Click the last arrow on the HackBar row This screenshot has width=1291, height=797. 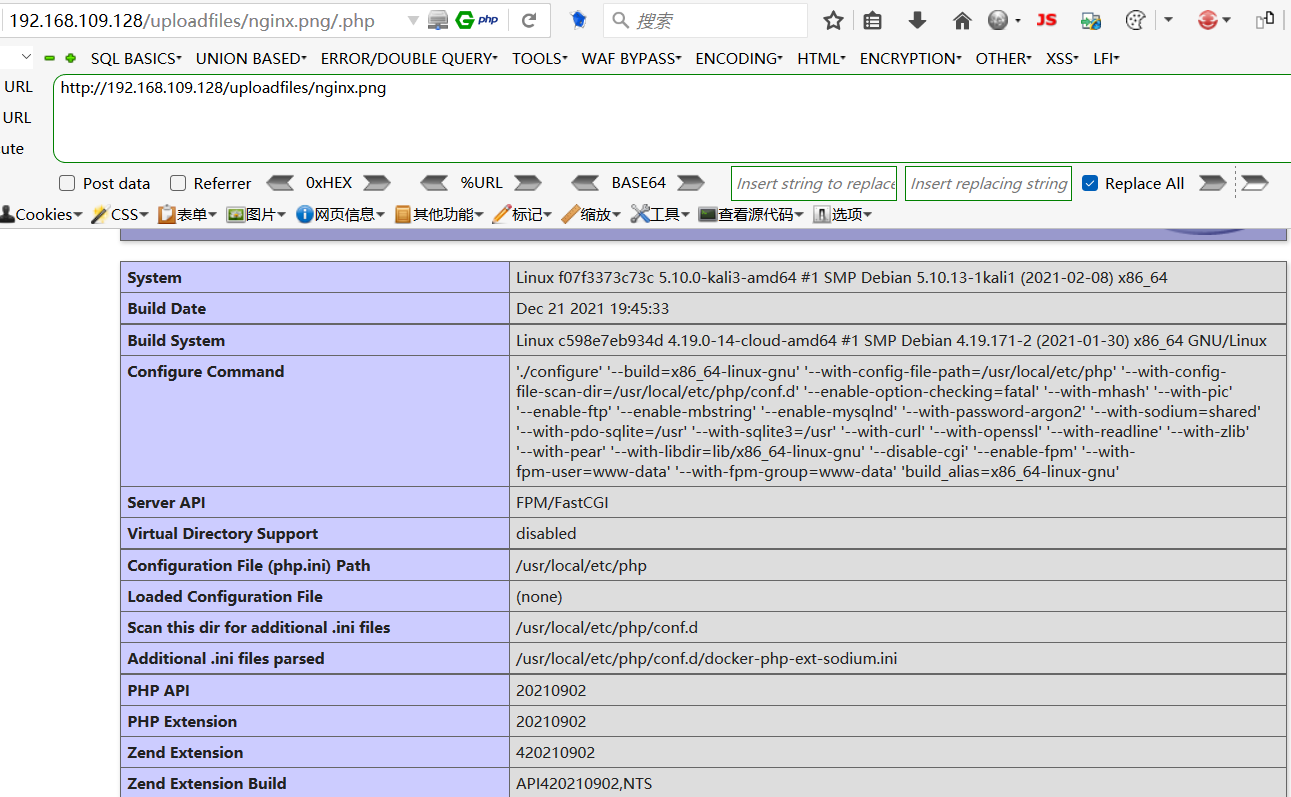click(1255, 183)
